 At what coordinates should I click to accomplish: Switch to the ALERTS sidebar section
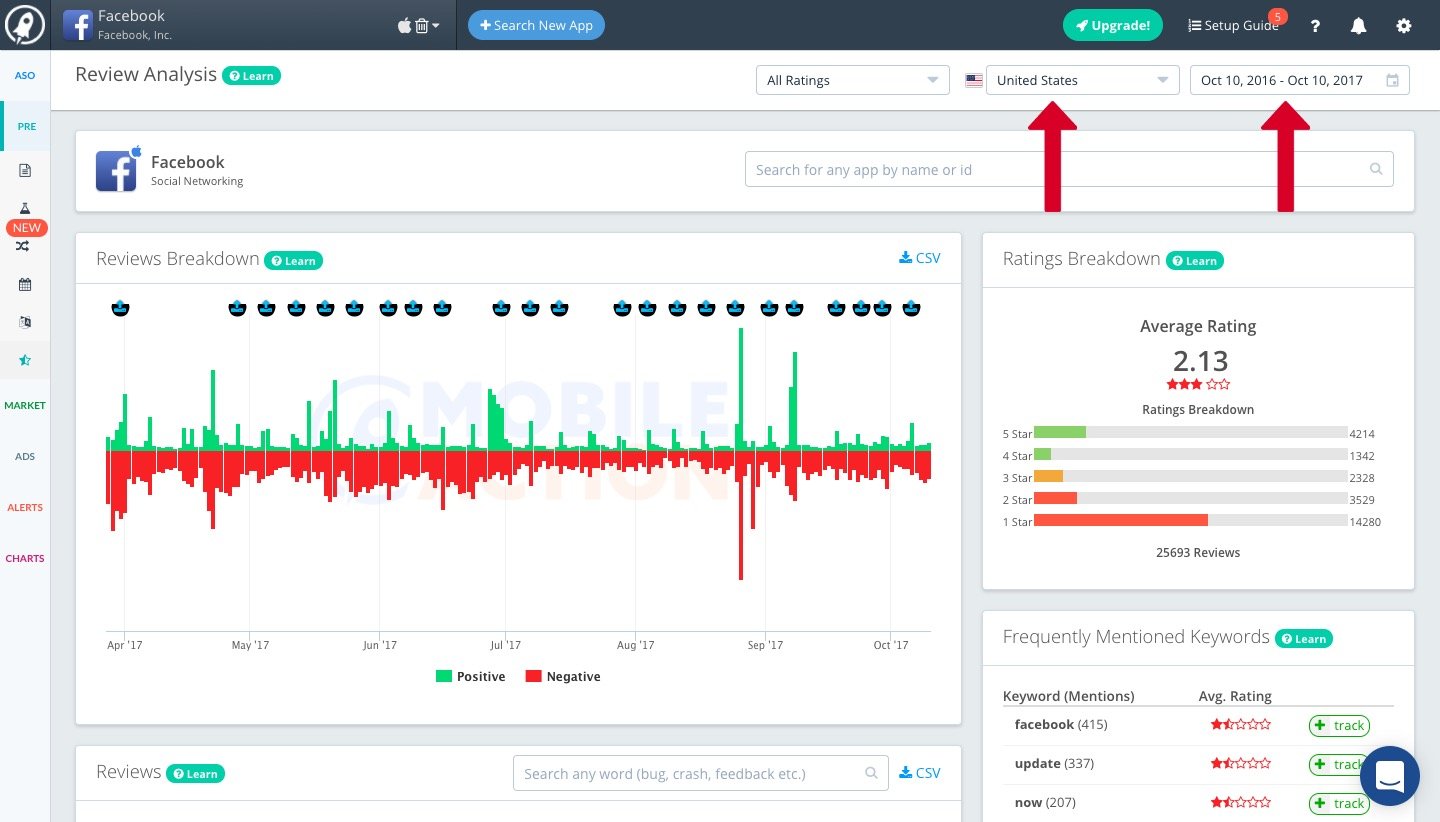(x=25, y=508)
